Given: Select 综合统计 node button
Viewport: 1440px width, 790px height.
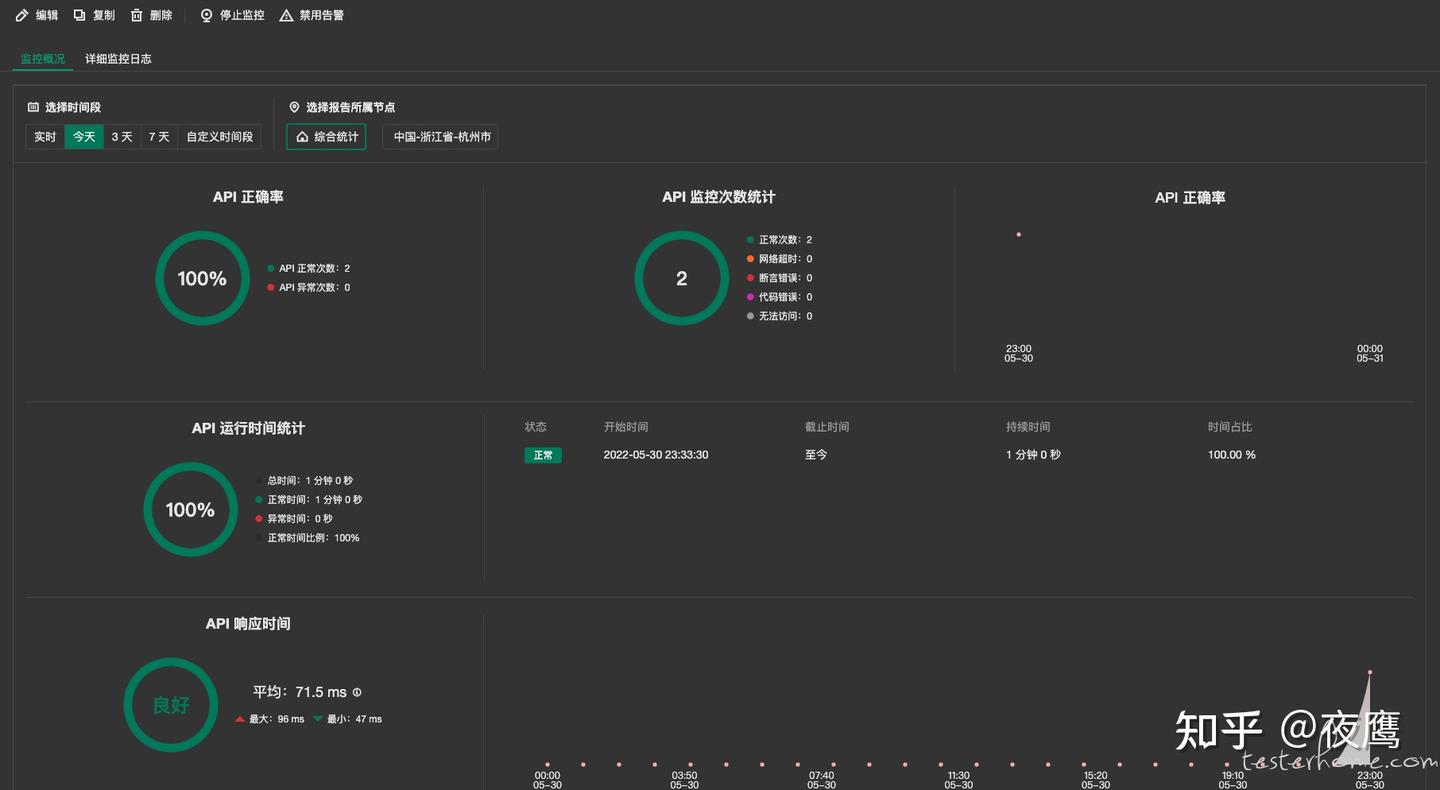Looking at the screenshot, I should coord(326,137).
